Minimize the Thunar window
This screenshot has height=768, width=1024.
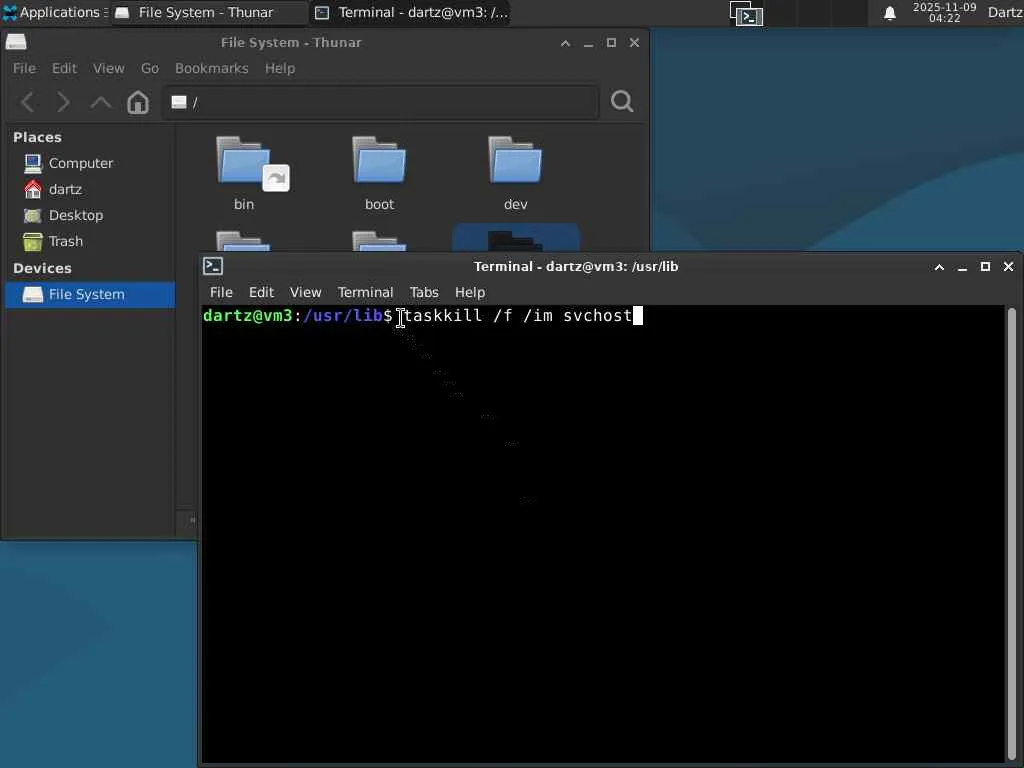point(588,43)
